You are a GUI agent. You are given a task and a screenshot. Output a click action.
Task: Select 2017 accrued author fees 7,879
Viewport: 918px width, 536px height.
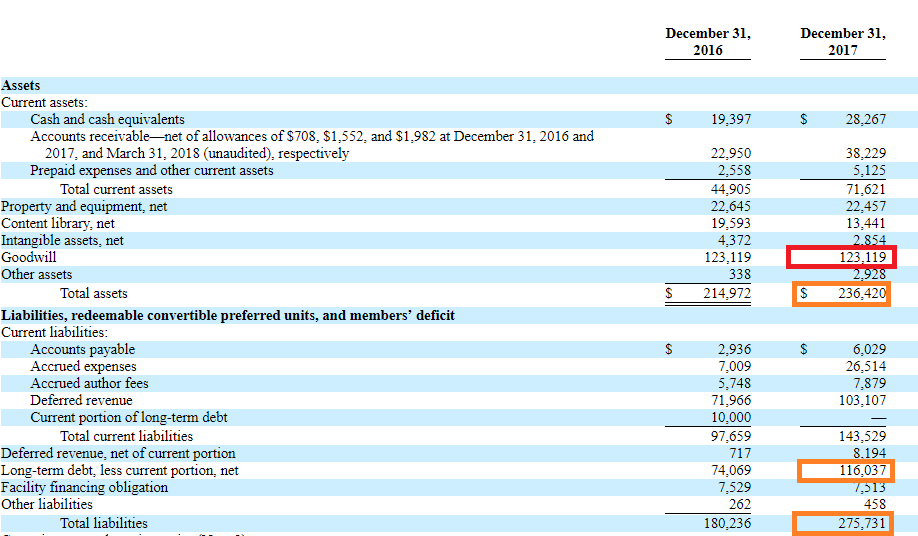pos(869,383)
